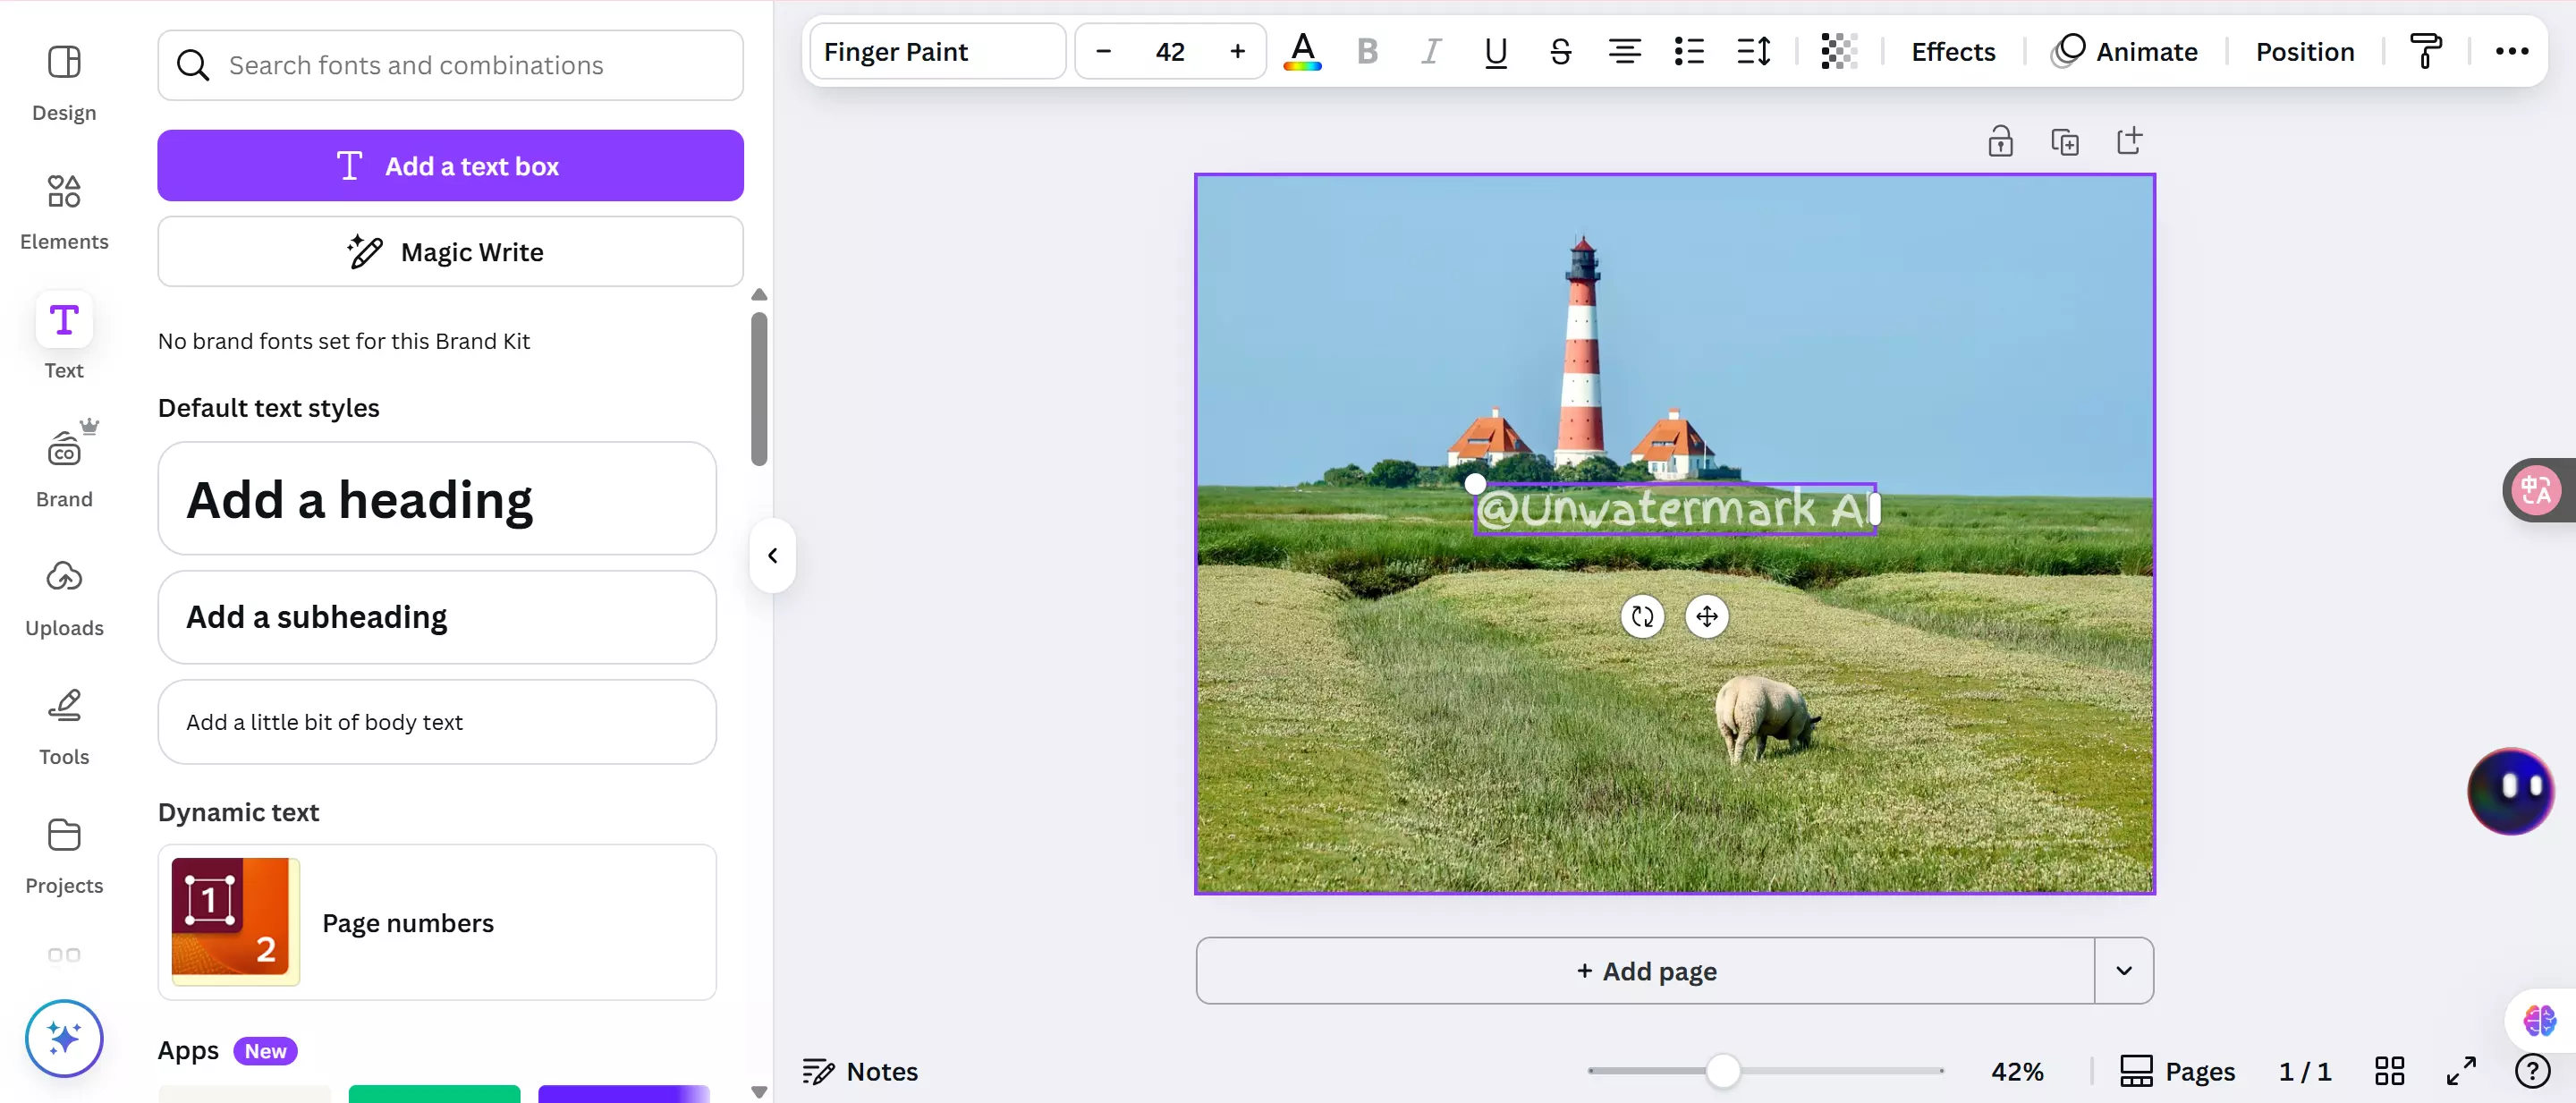Open the Finger Paint font dropdown

(x=938, y=51)
